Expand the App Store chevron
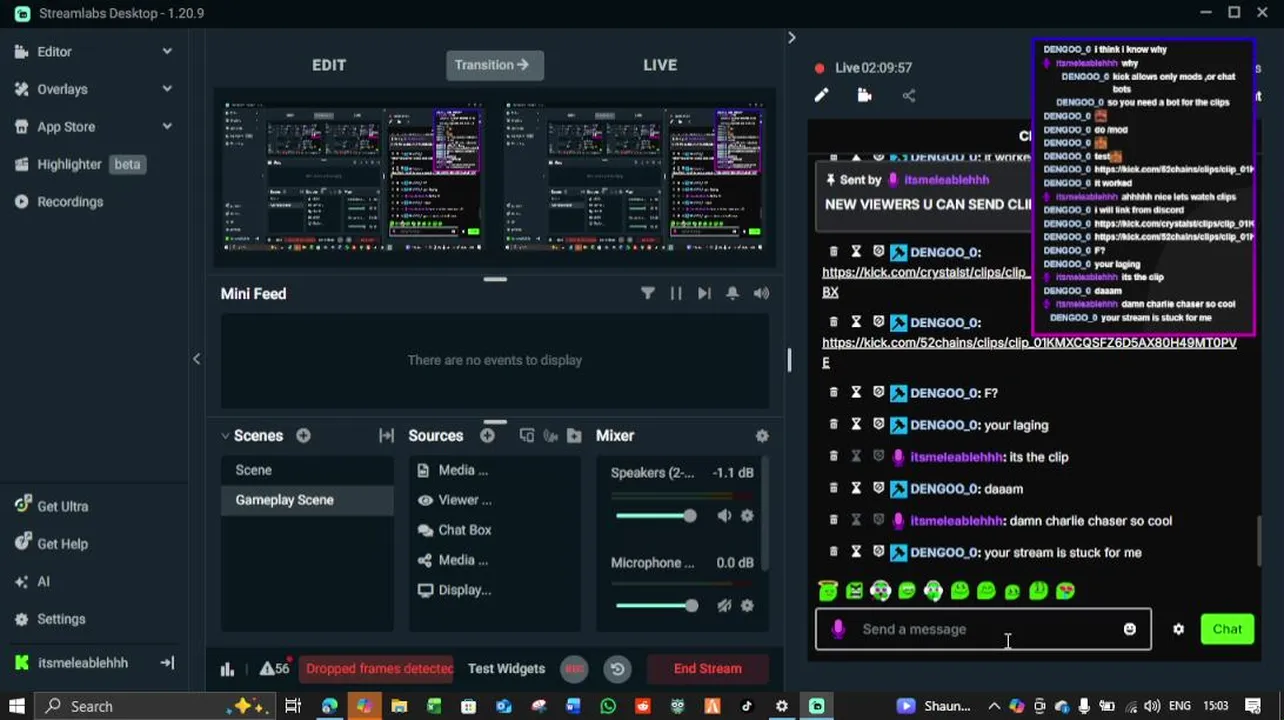This screenshot has height=720, width=1284. pos(167,127)
